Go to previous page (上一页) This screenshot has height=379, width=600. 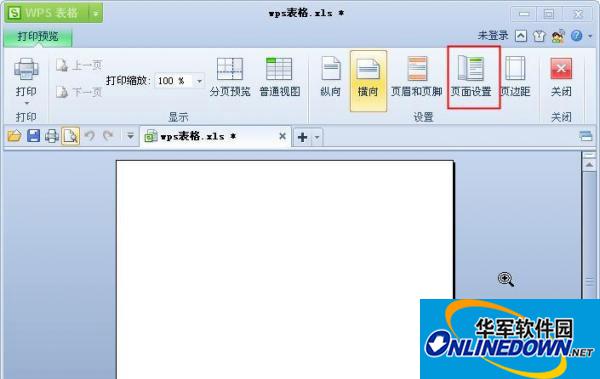(79, 65)
